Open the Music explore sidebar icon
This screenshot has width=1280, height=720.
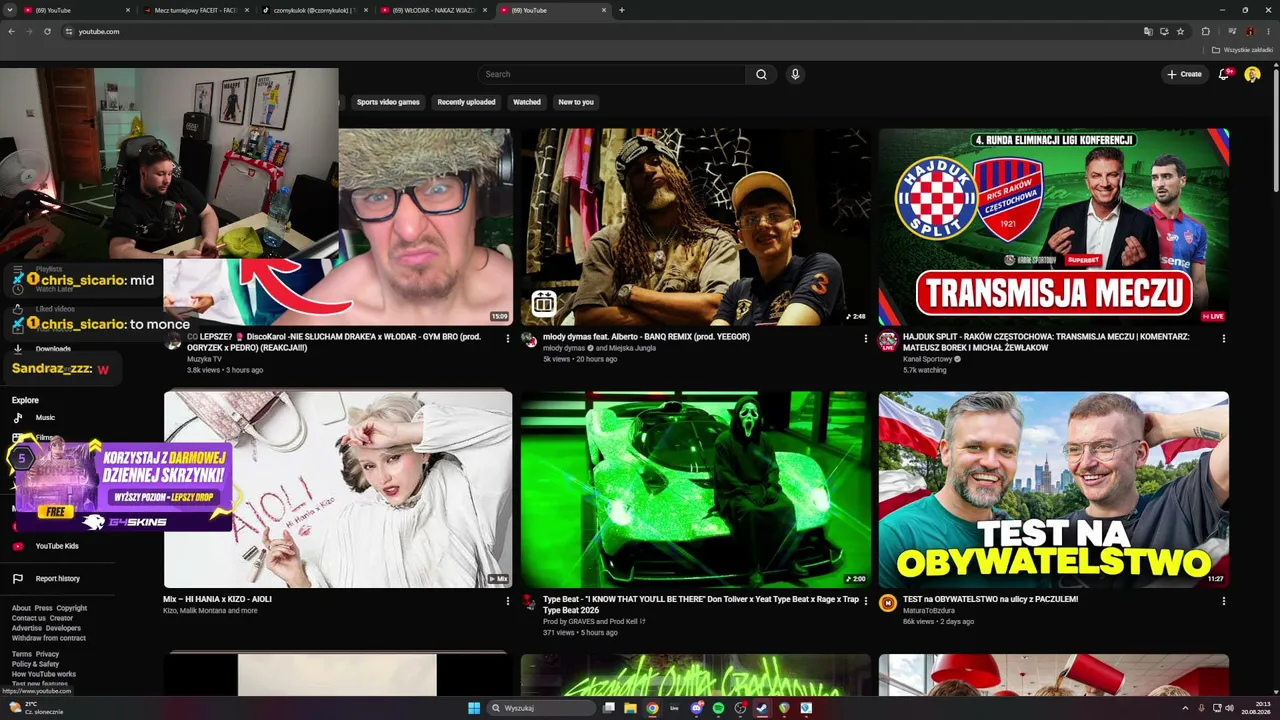(x=18, y=418)
